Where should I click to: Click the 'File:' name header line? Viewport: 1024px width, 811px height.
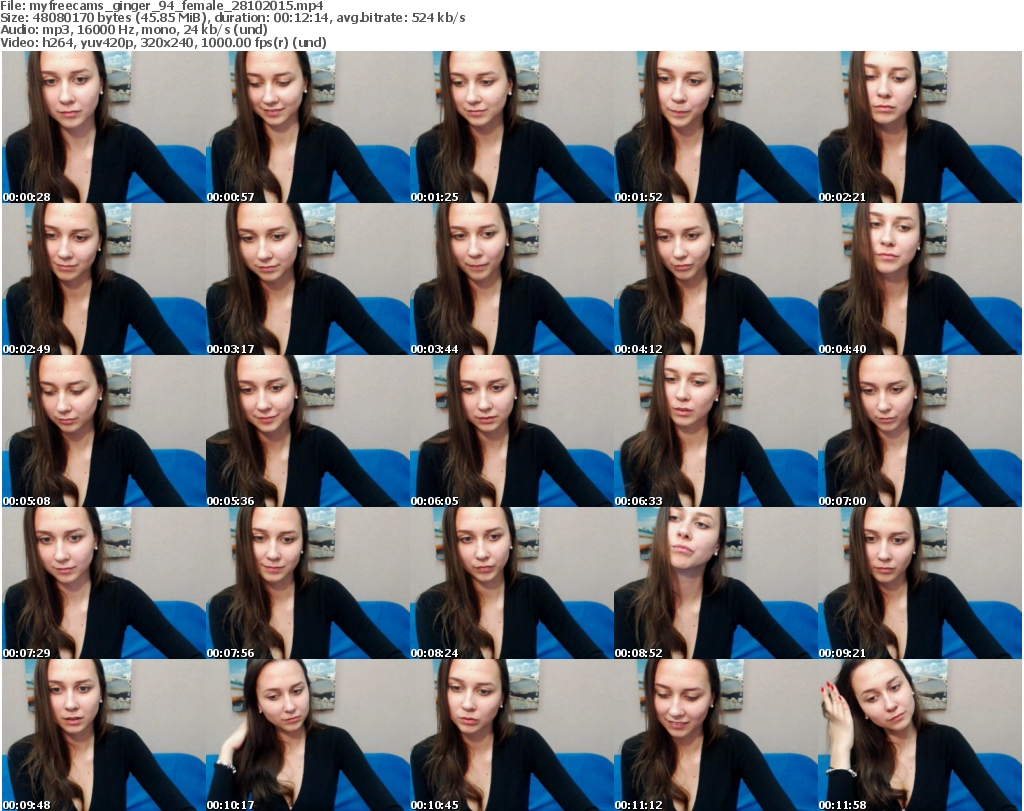pos(162,6)
